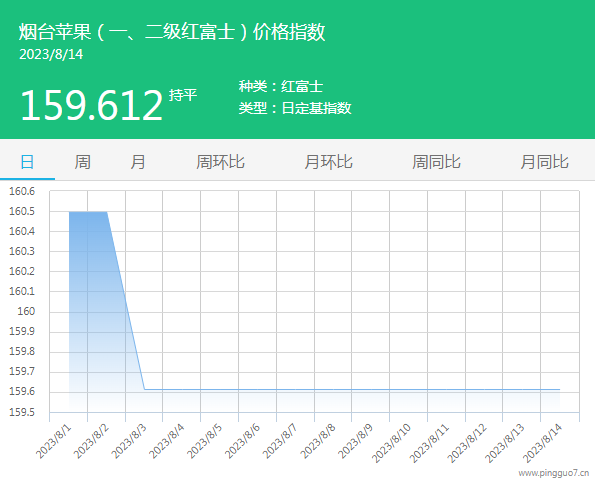Open the www.pingguo7.cn watermark link

coord(554,473)
